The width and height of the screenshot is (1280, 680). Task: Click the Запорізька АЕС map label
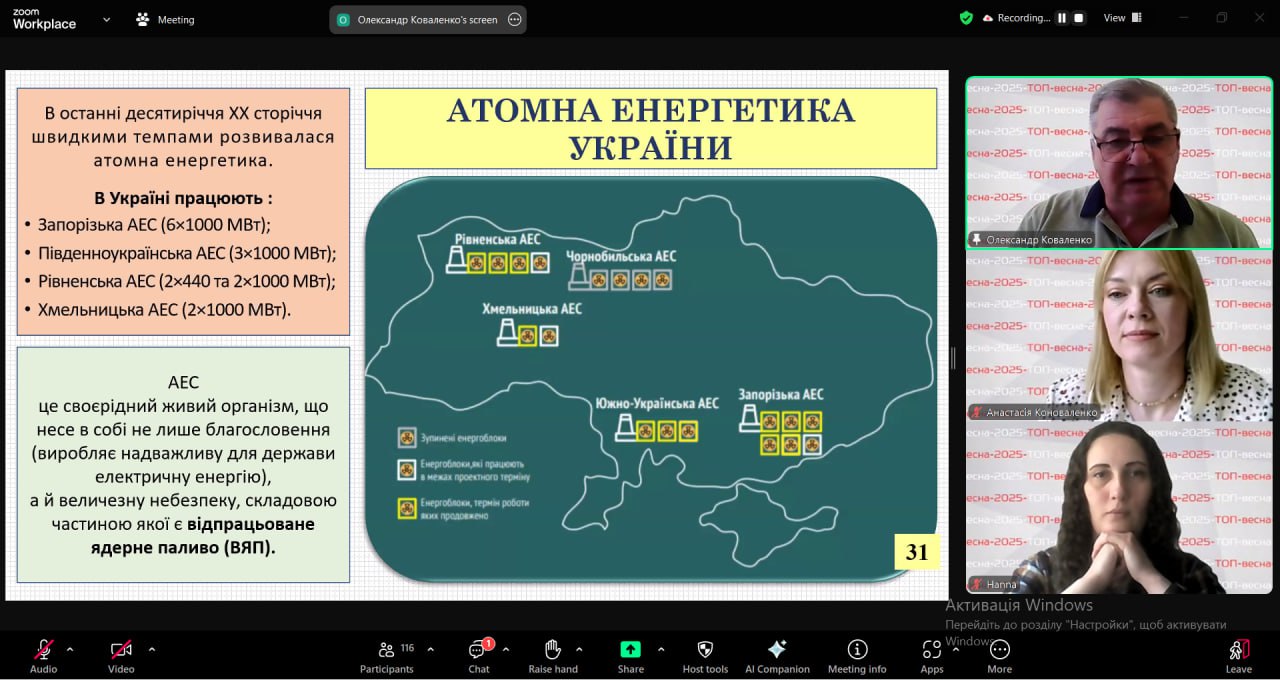tap(781, 395)
